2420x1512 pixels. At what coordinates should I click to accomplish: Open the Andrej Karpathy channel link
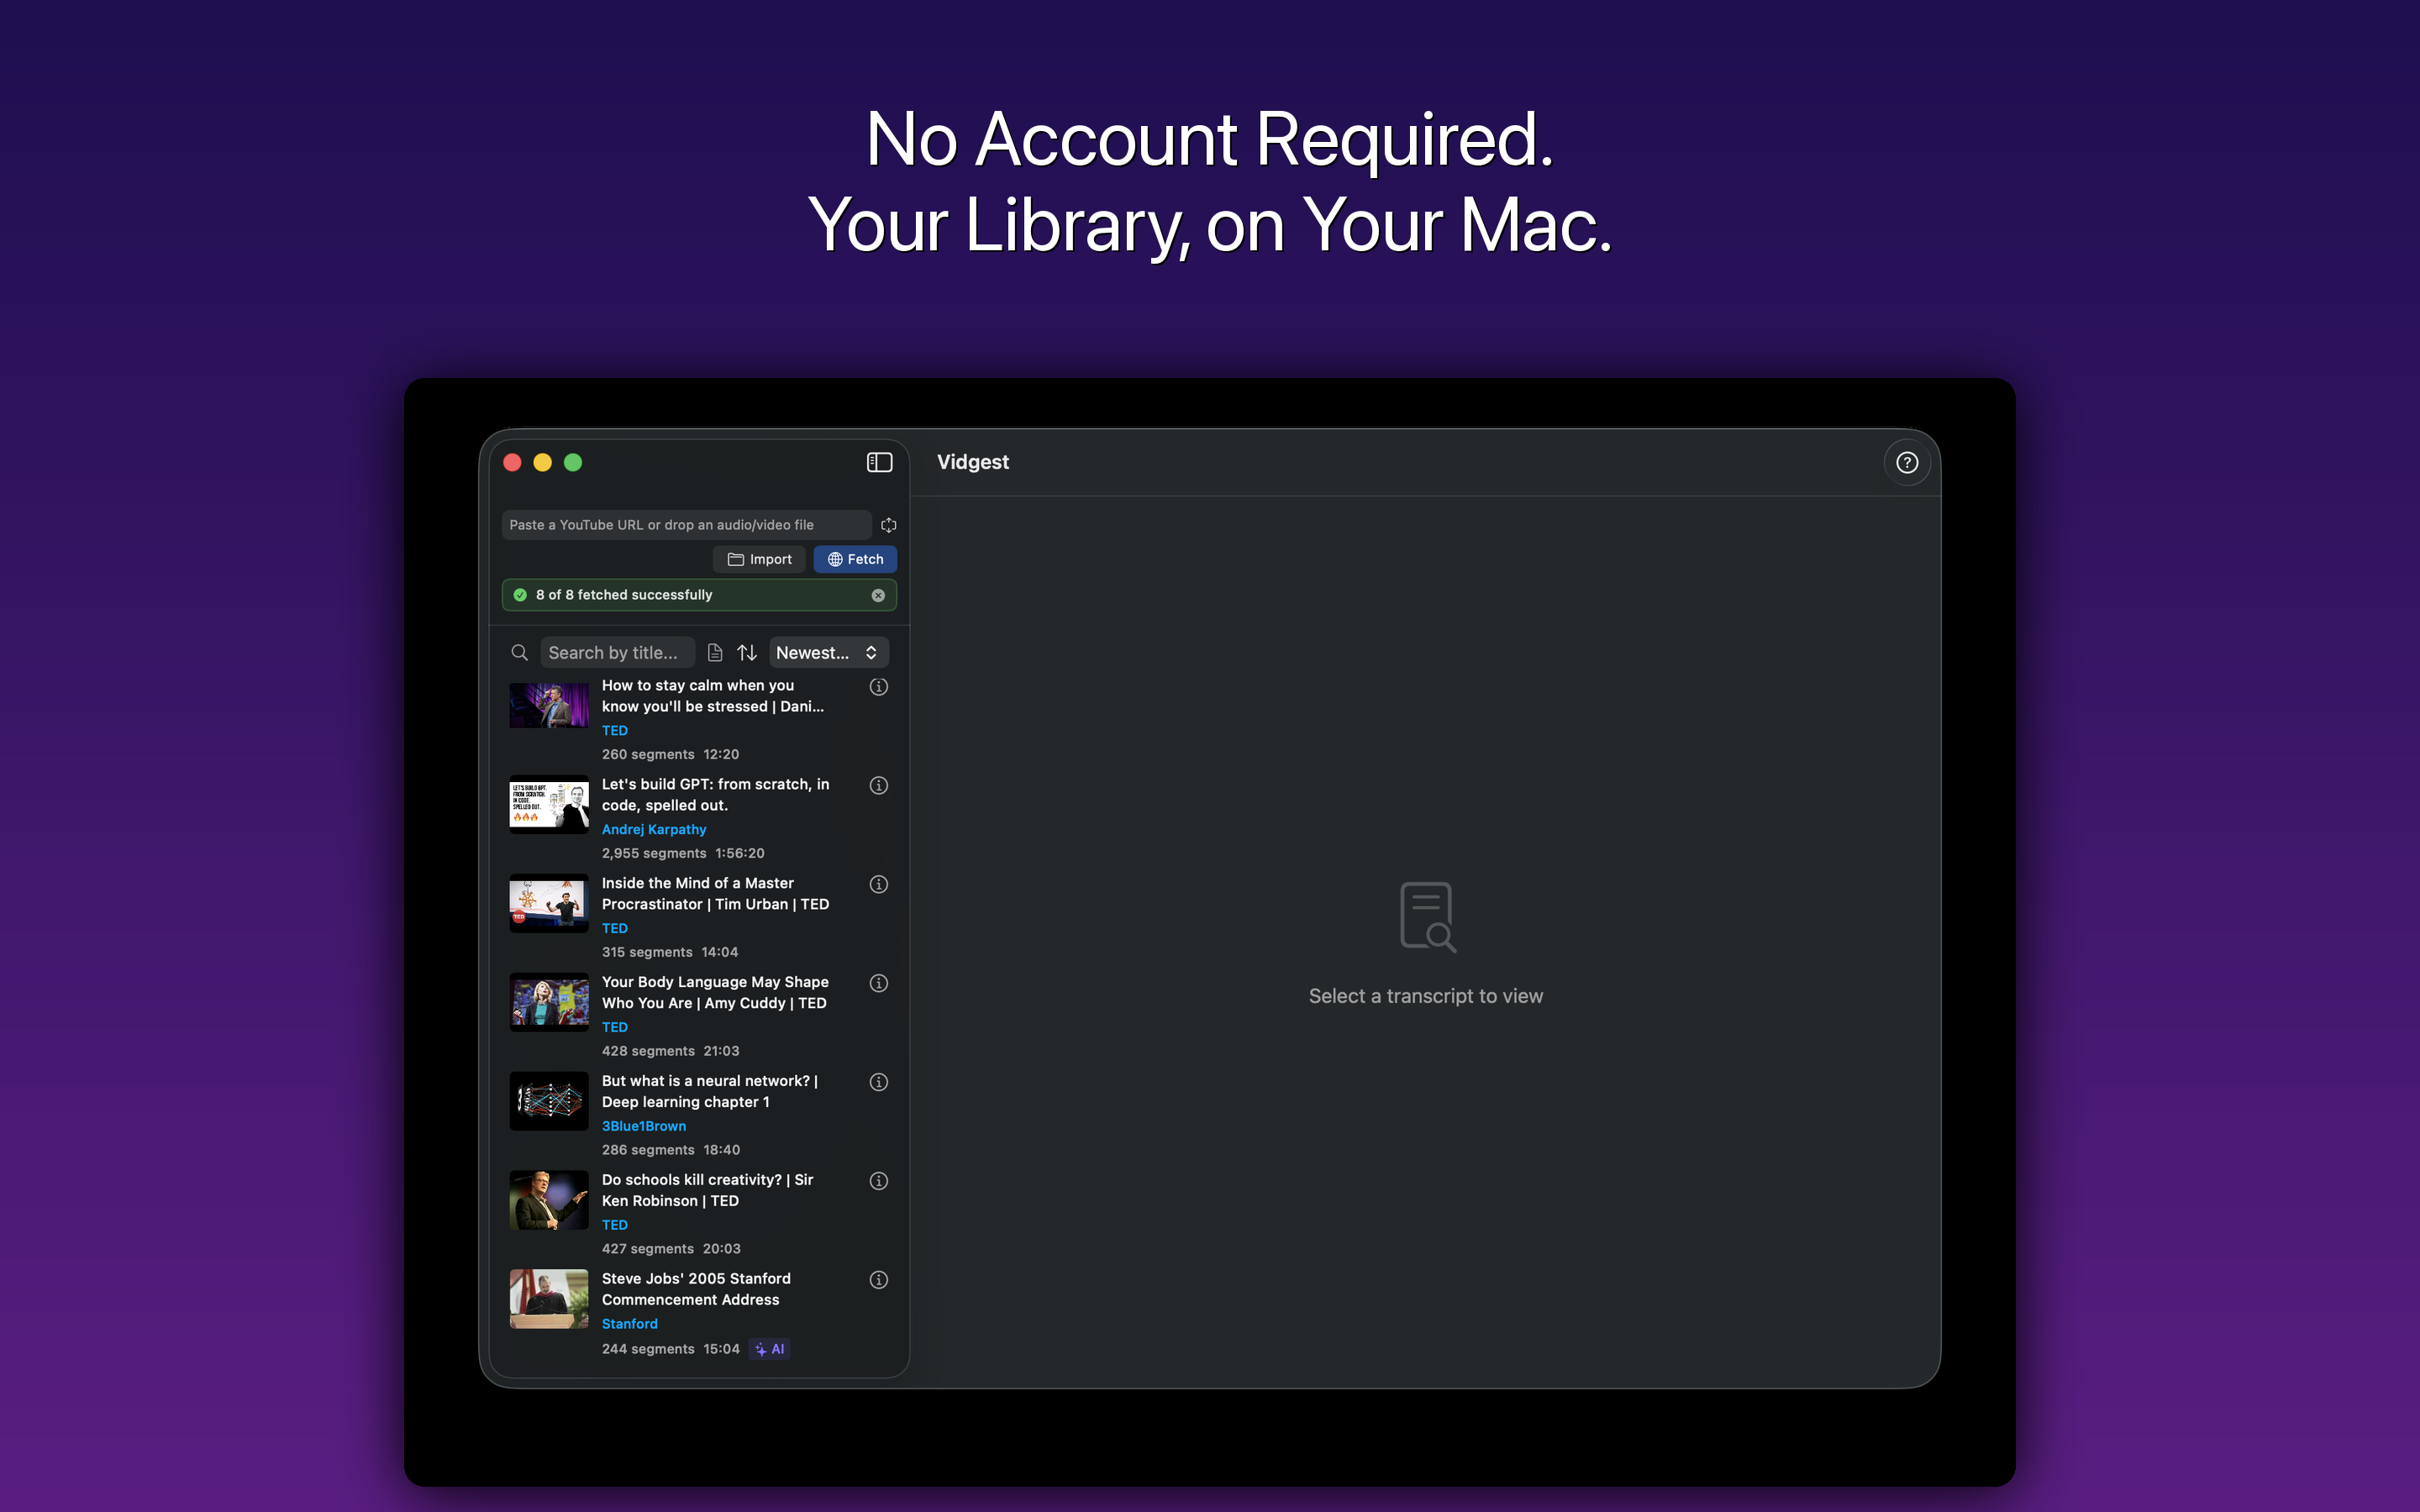point(654,829)
